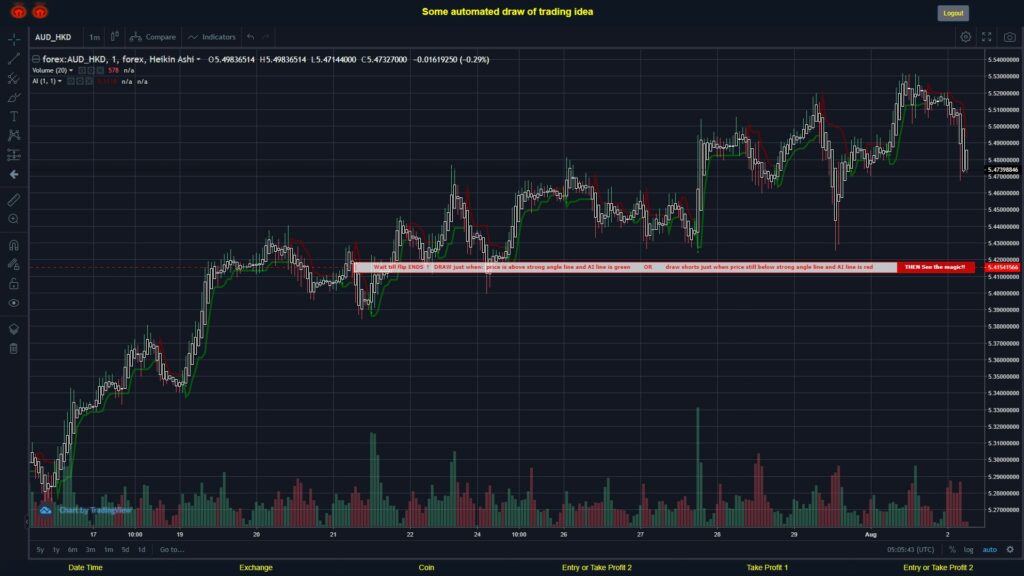Click the Take Profit 1 column header

pos(767,568)
